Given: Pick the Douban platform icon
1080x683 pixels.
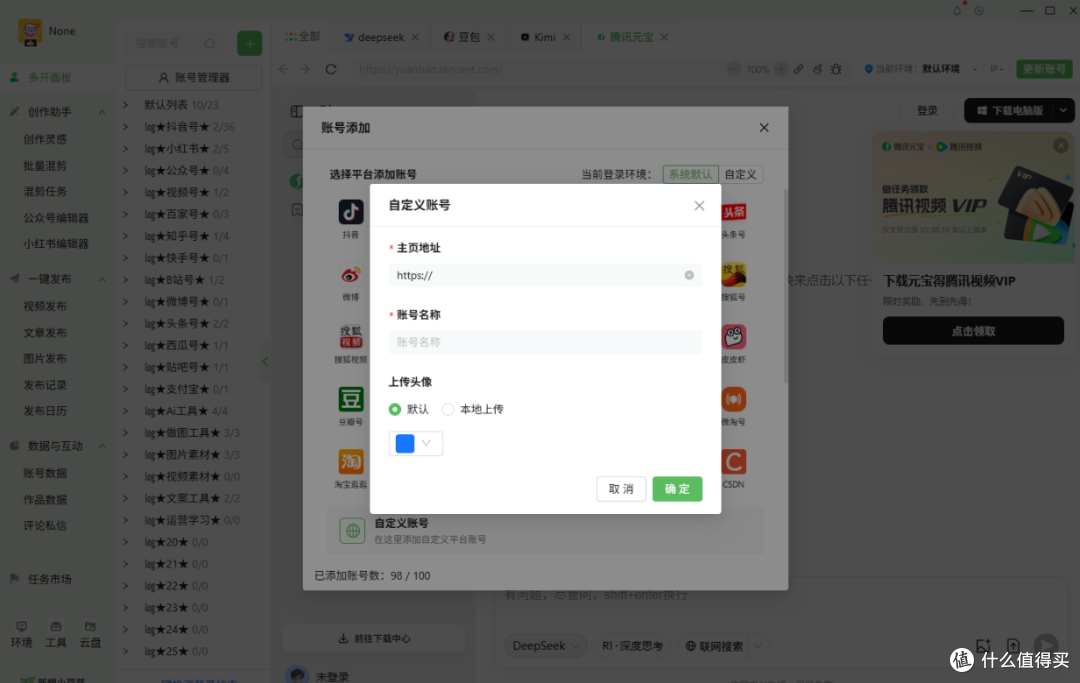Looking at the screenshot, I should pos(351,399).
